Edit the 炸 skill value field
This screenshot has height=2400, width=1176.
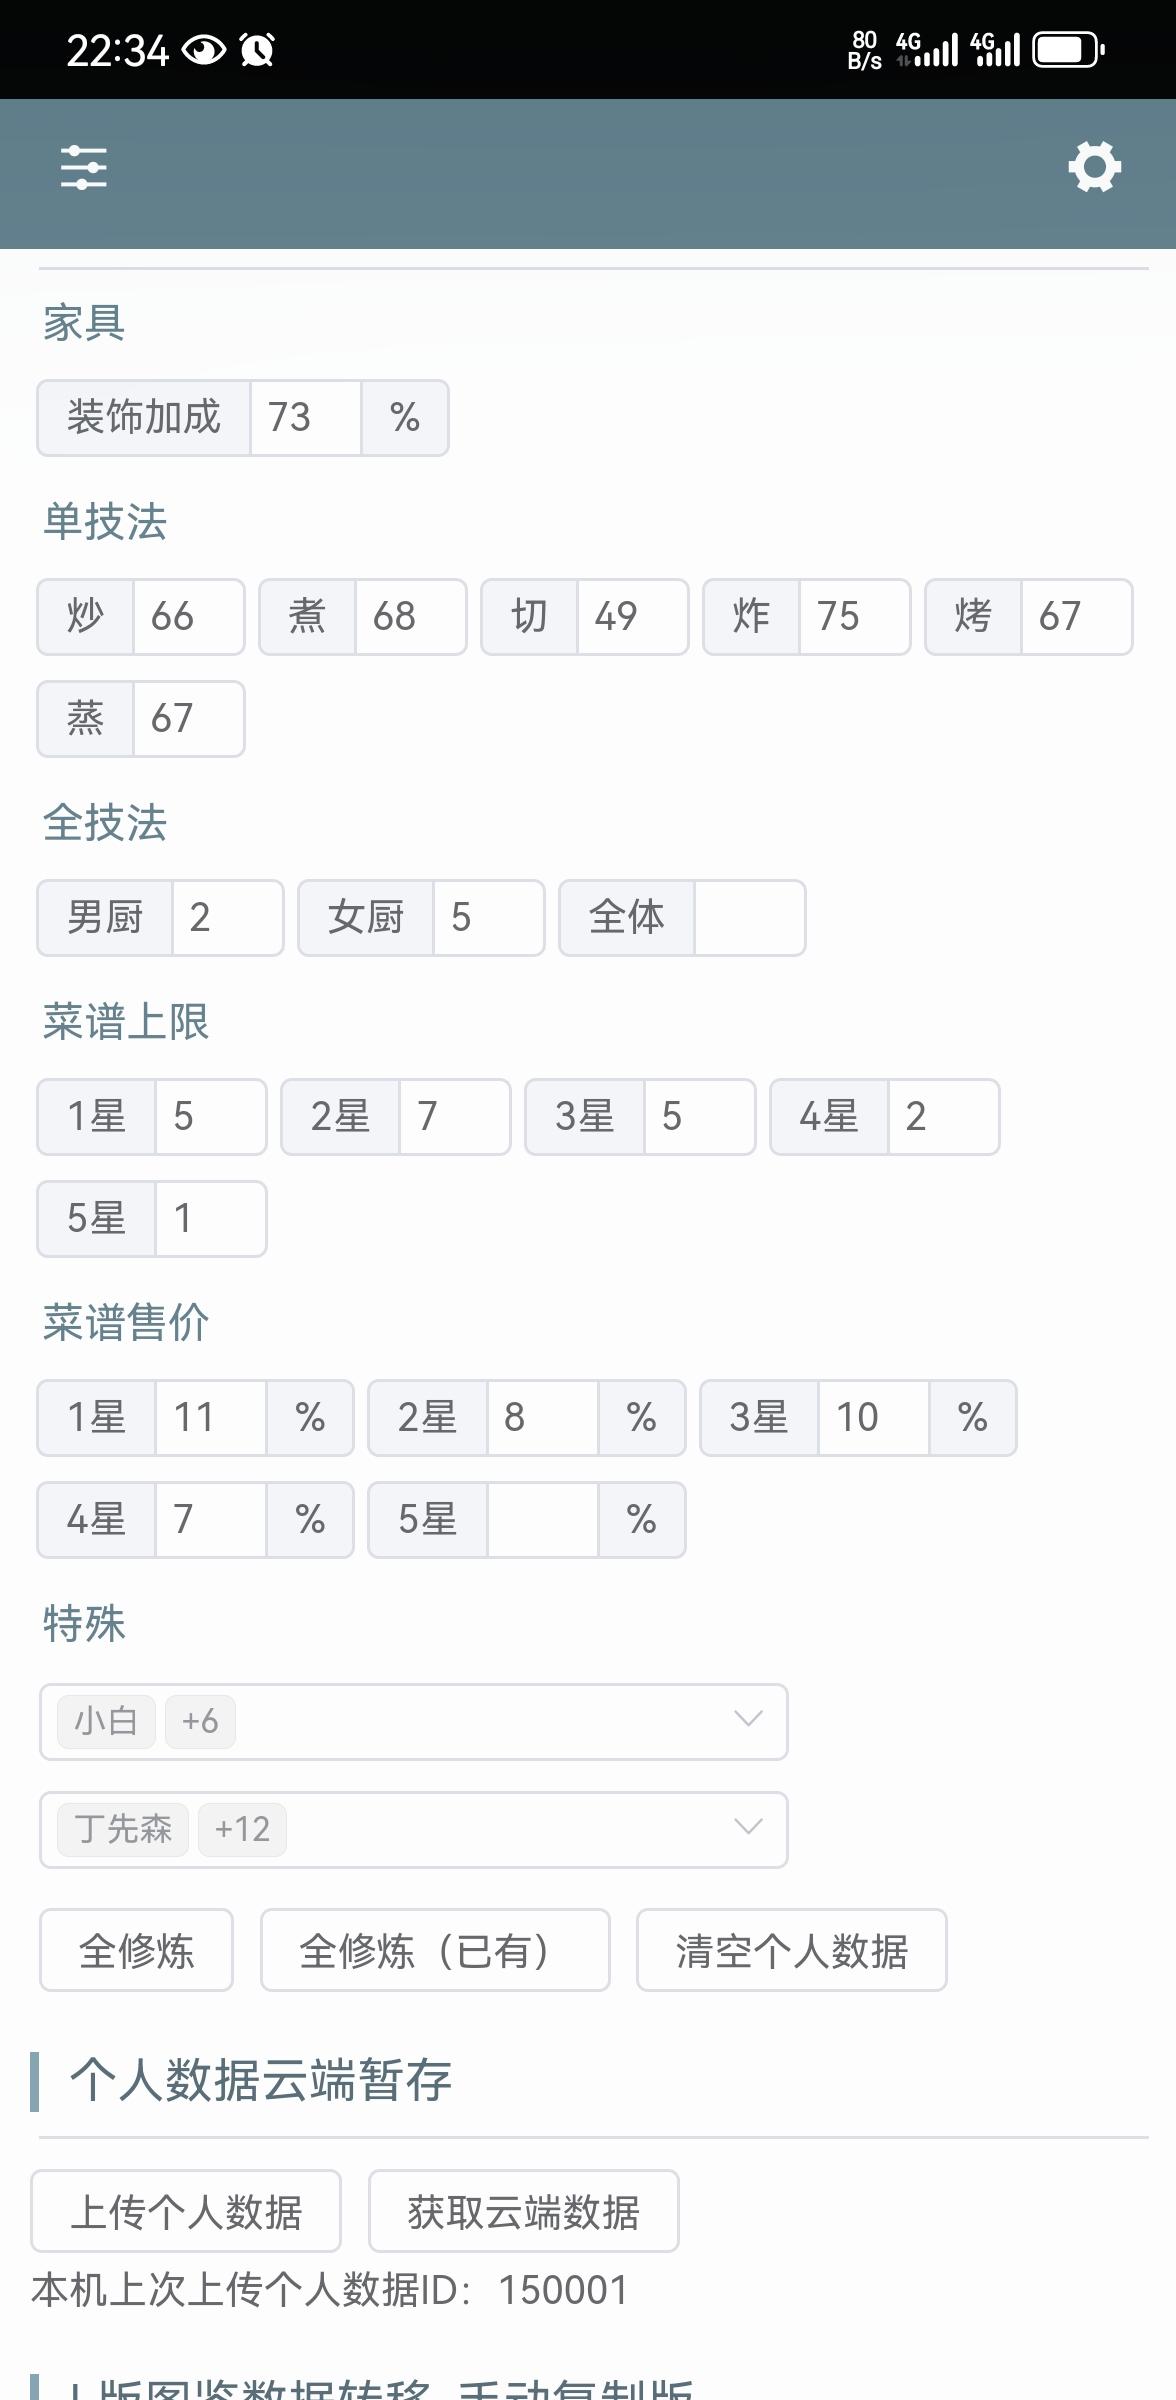pyautogui.click(x=853, y=617)
